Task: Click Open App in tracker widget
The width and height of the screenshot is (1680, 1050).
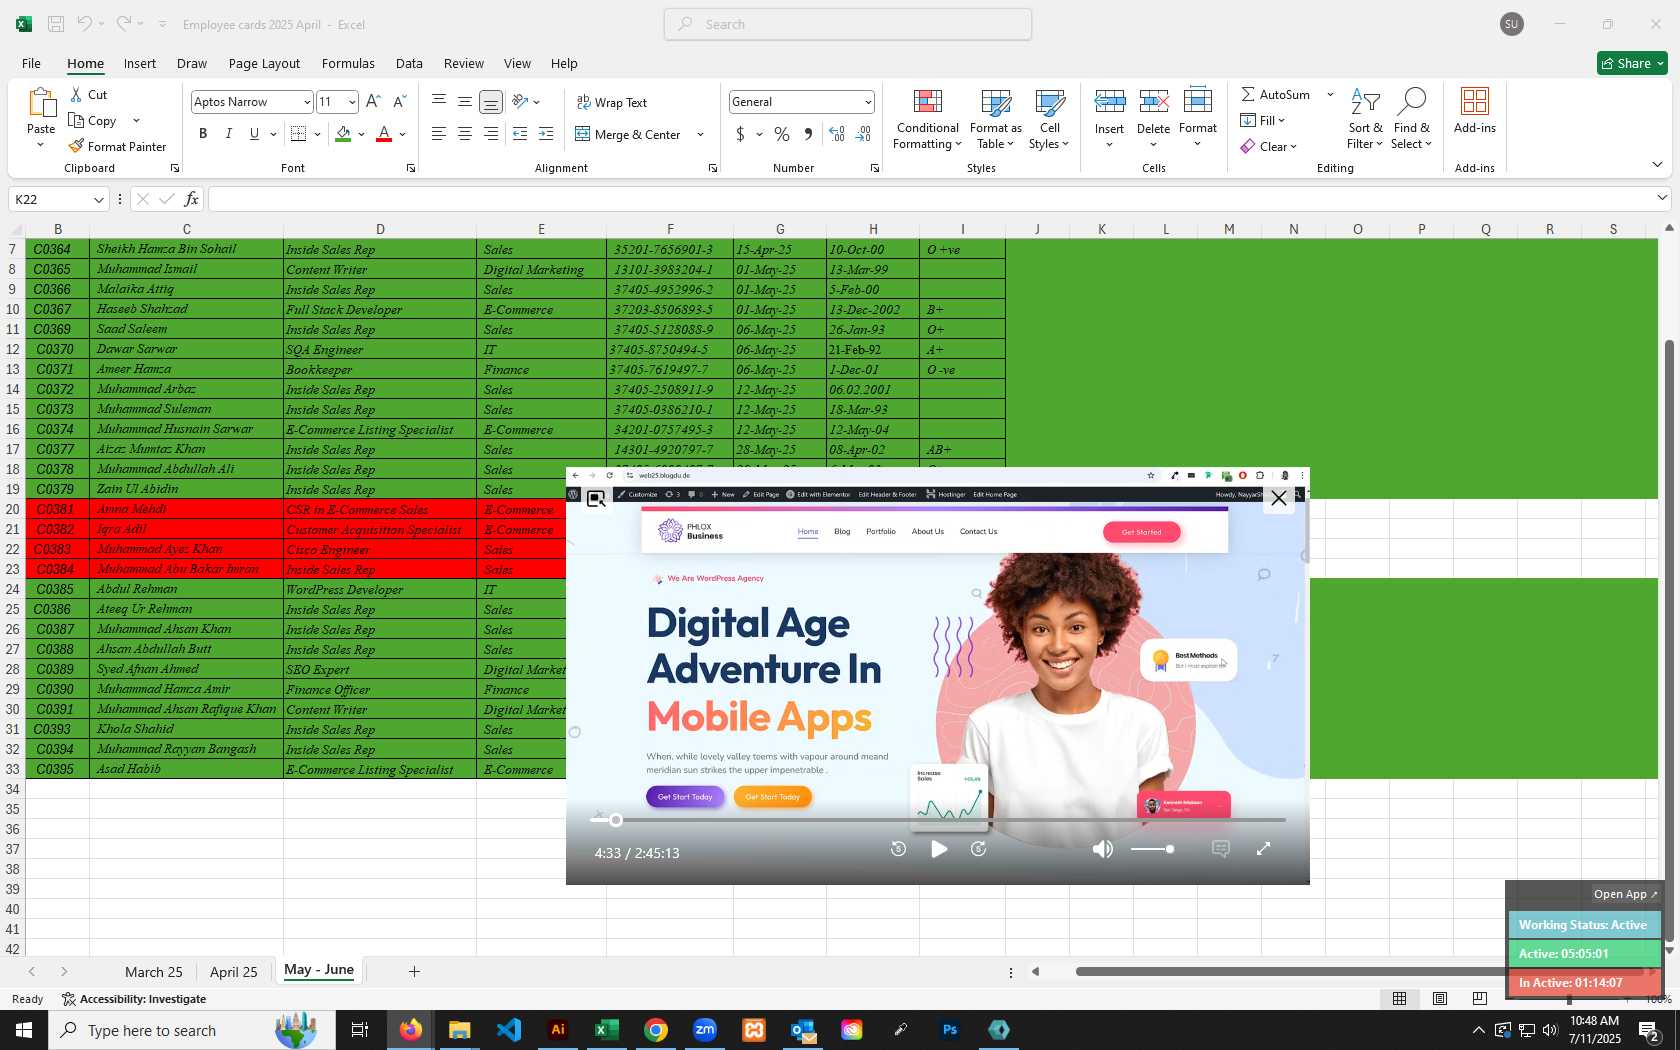Action: tap(1625, 894)
